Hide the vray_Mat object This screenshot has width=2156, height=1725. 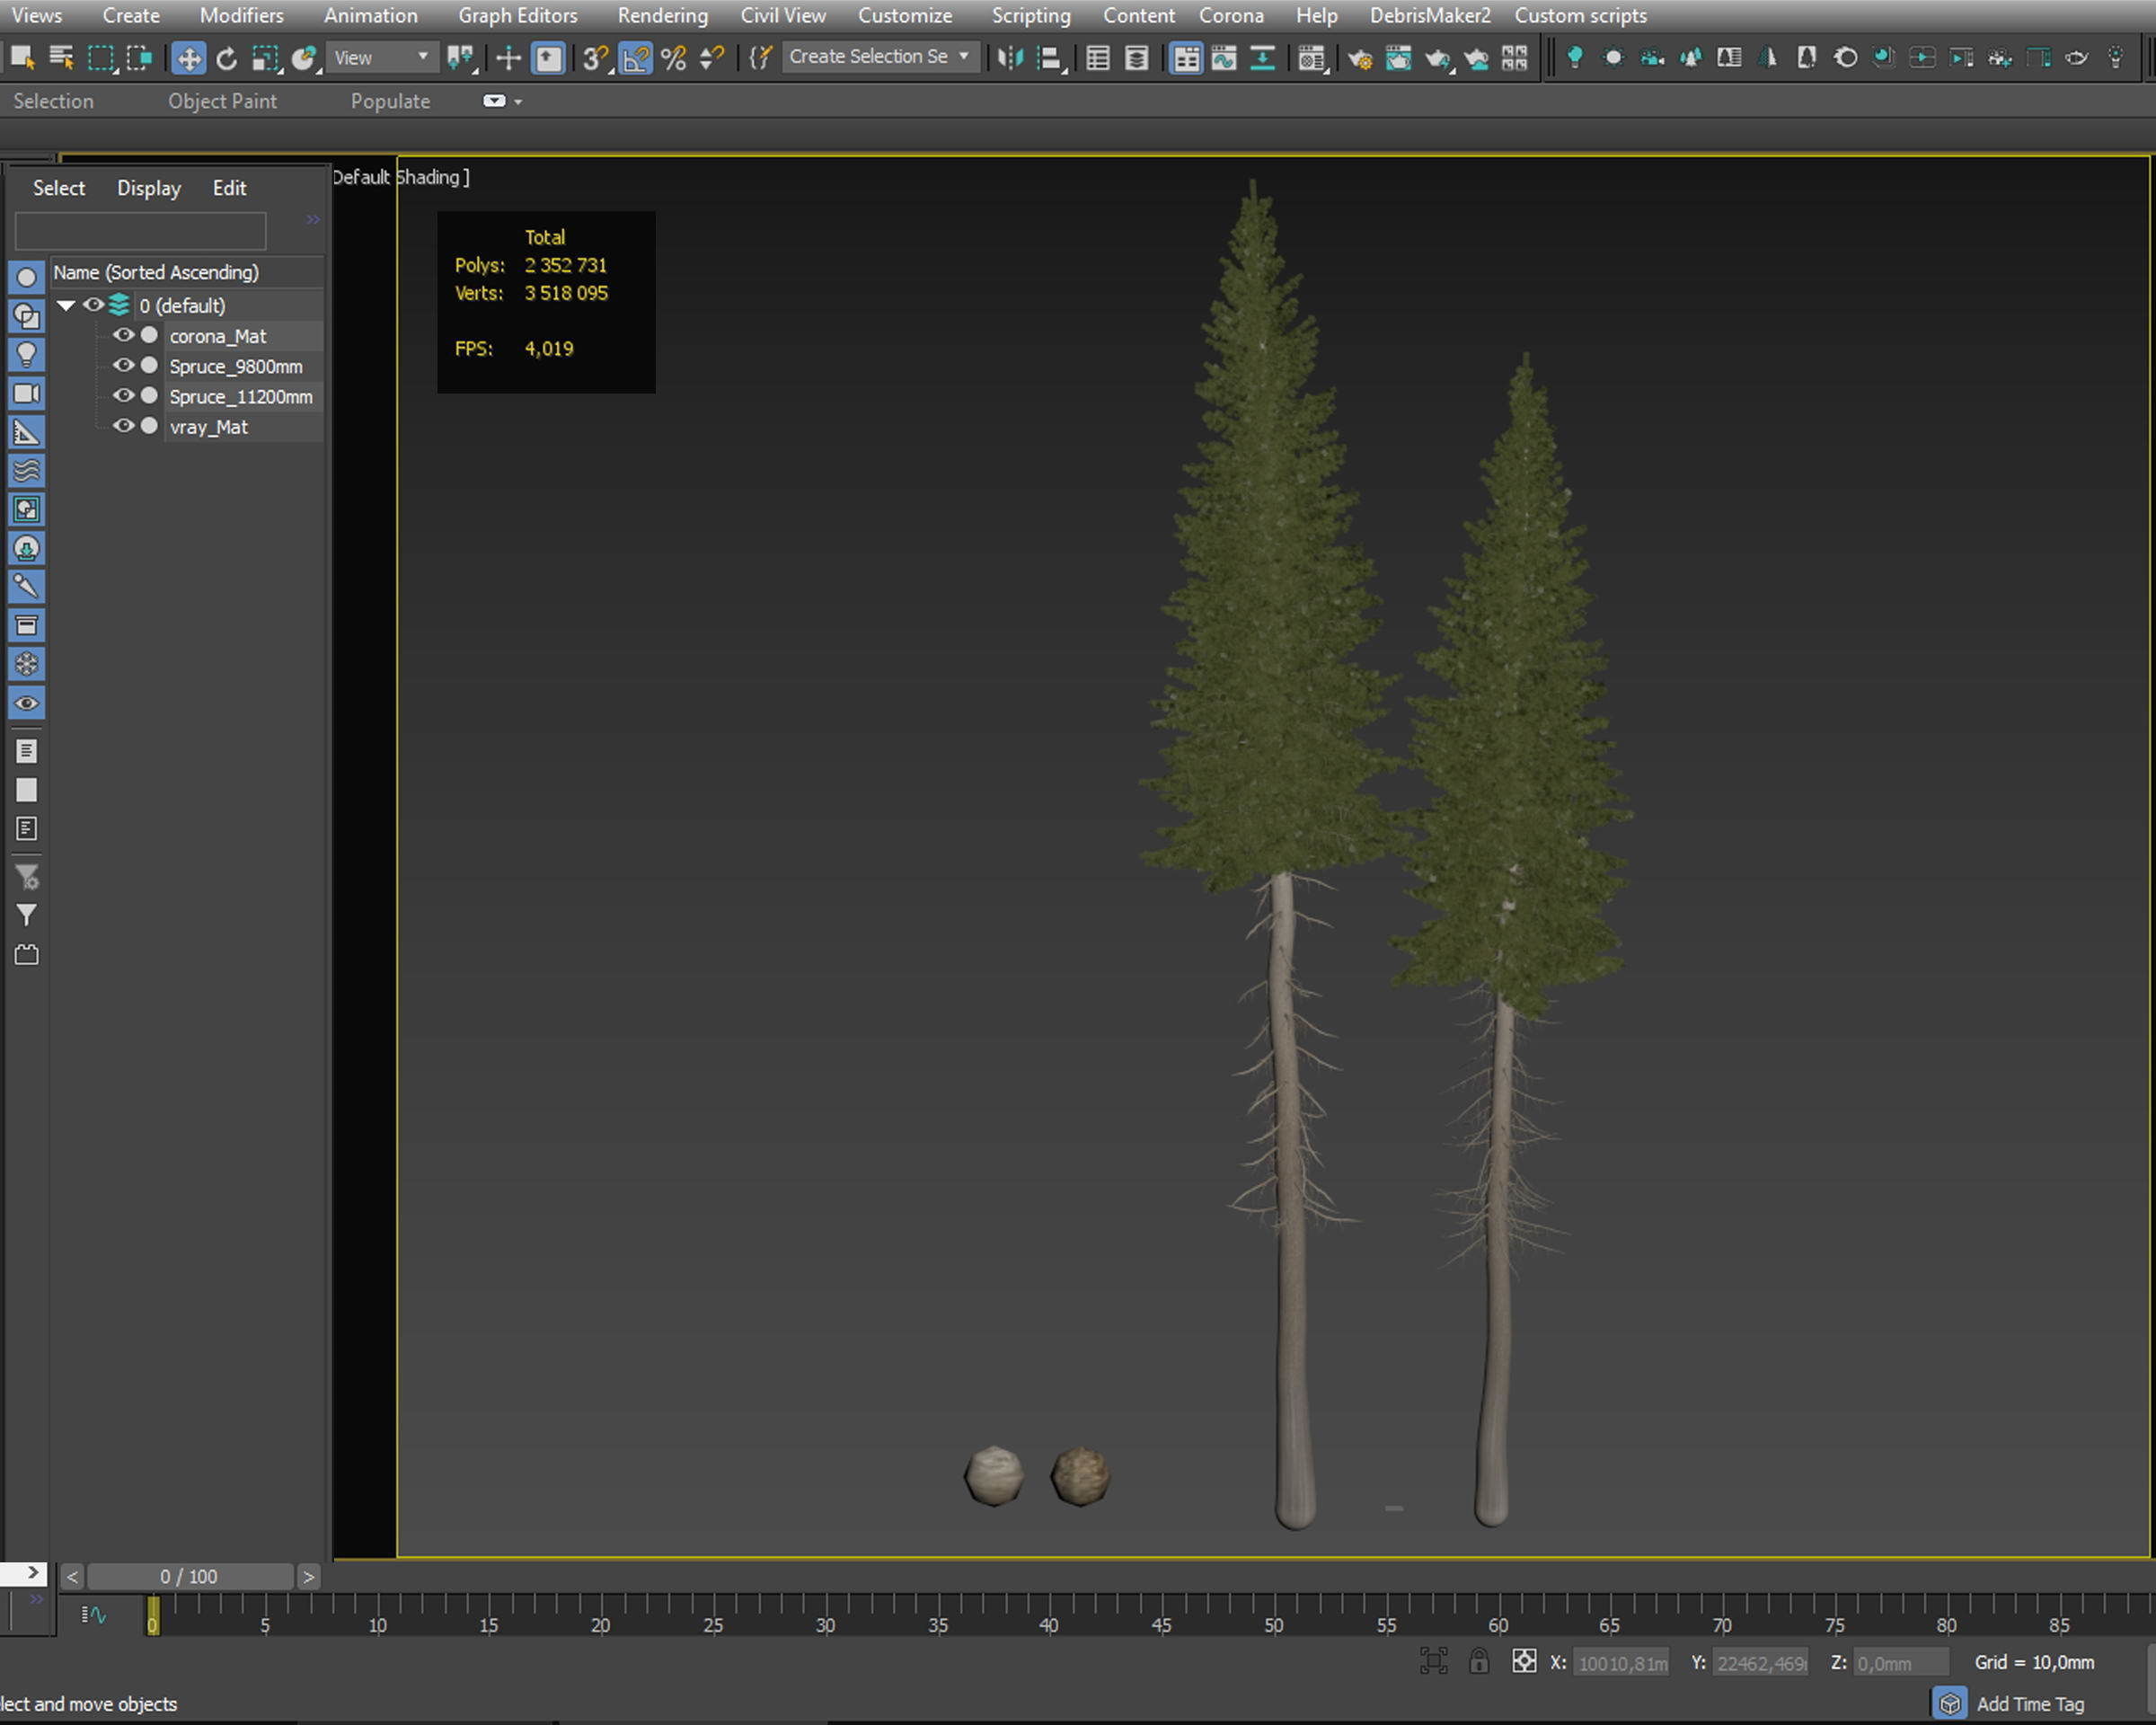click(x=123, y=425)
